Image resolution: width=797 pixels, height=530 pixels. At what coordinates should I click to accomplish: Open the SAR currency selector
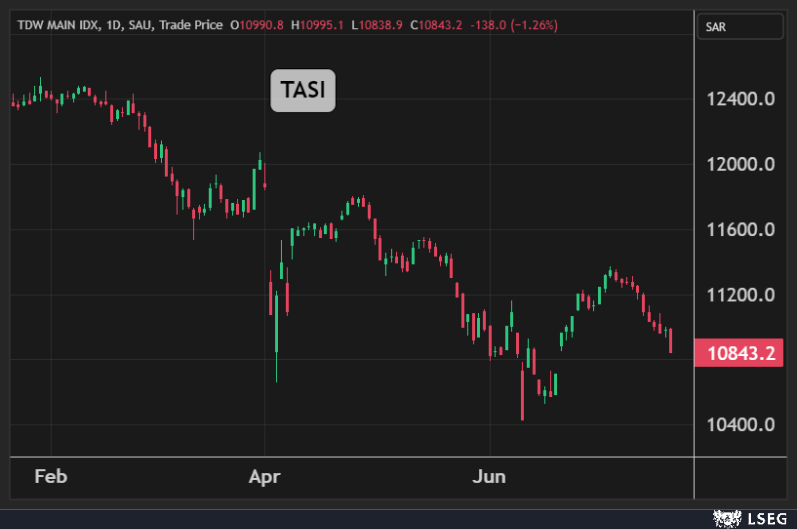pos(742,27)
